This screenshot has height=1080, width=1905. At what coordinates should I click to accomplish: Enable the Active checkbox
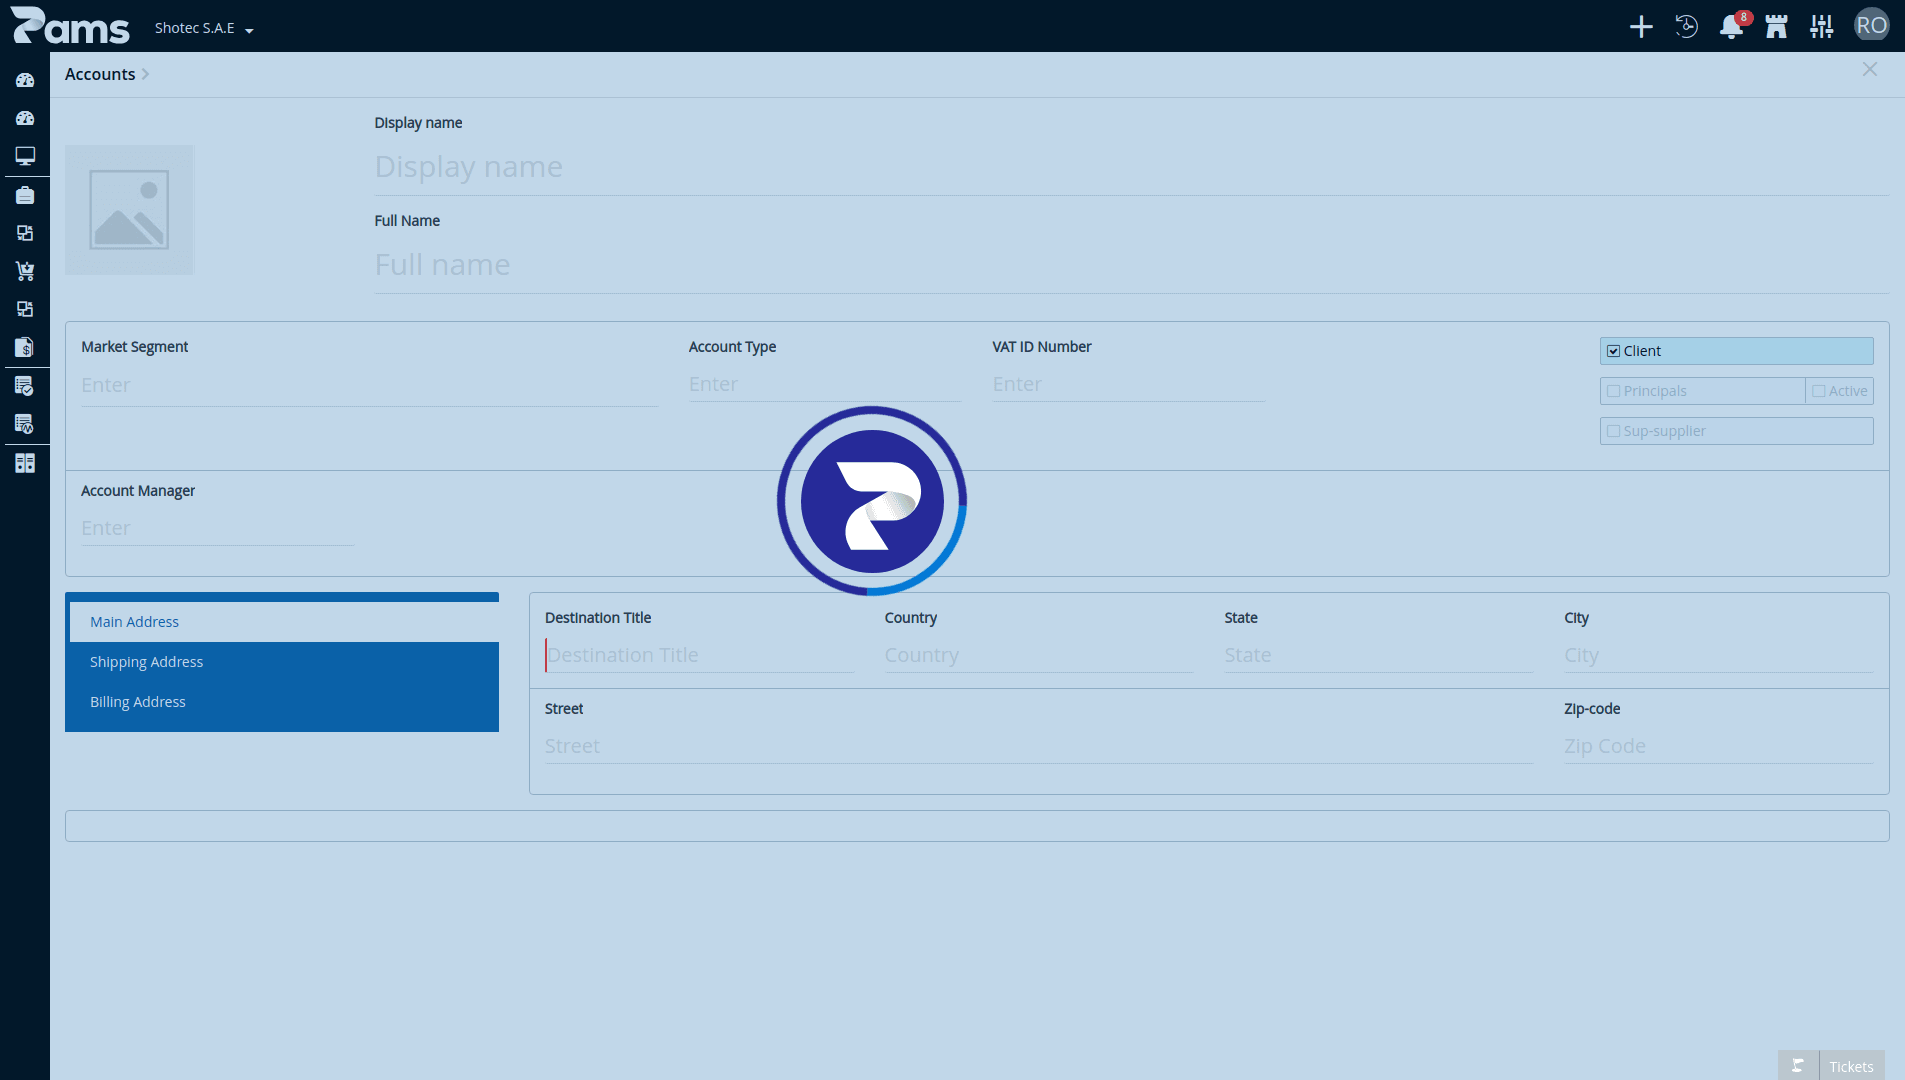point(1819,391)
